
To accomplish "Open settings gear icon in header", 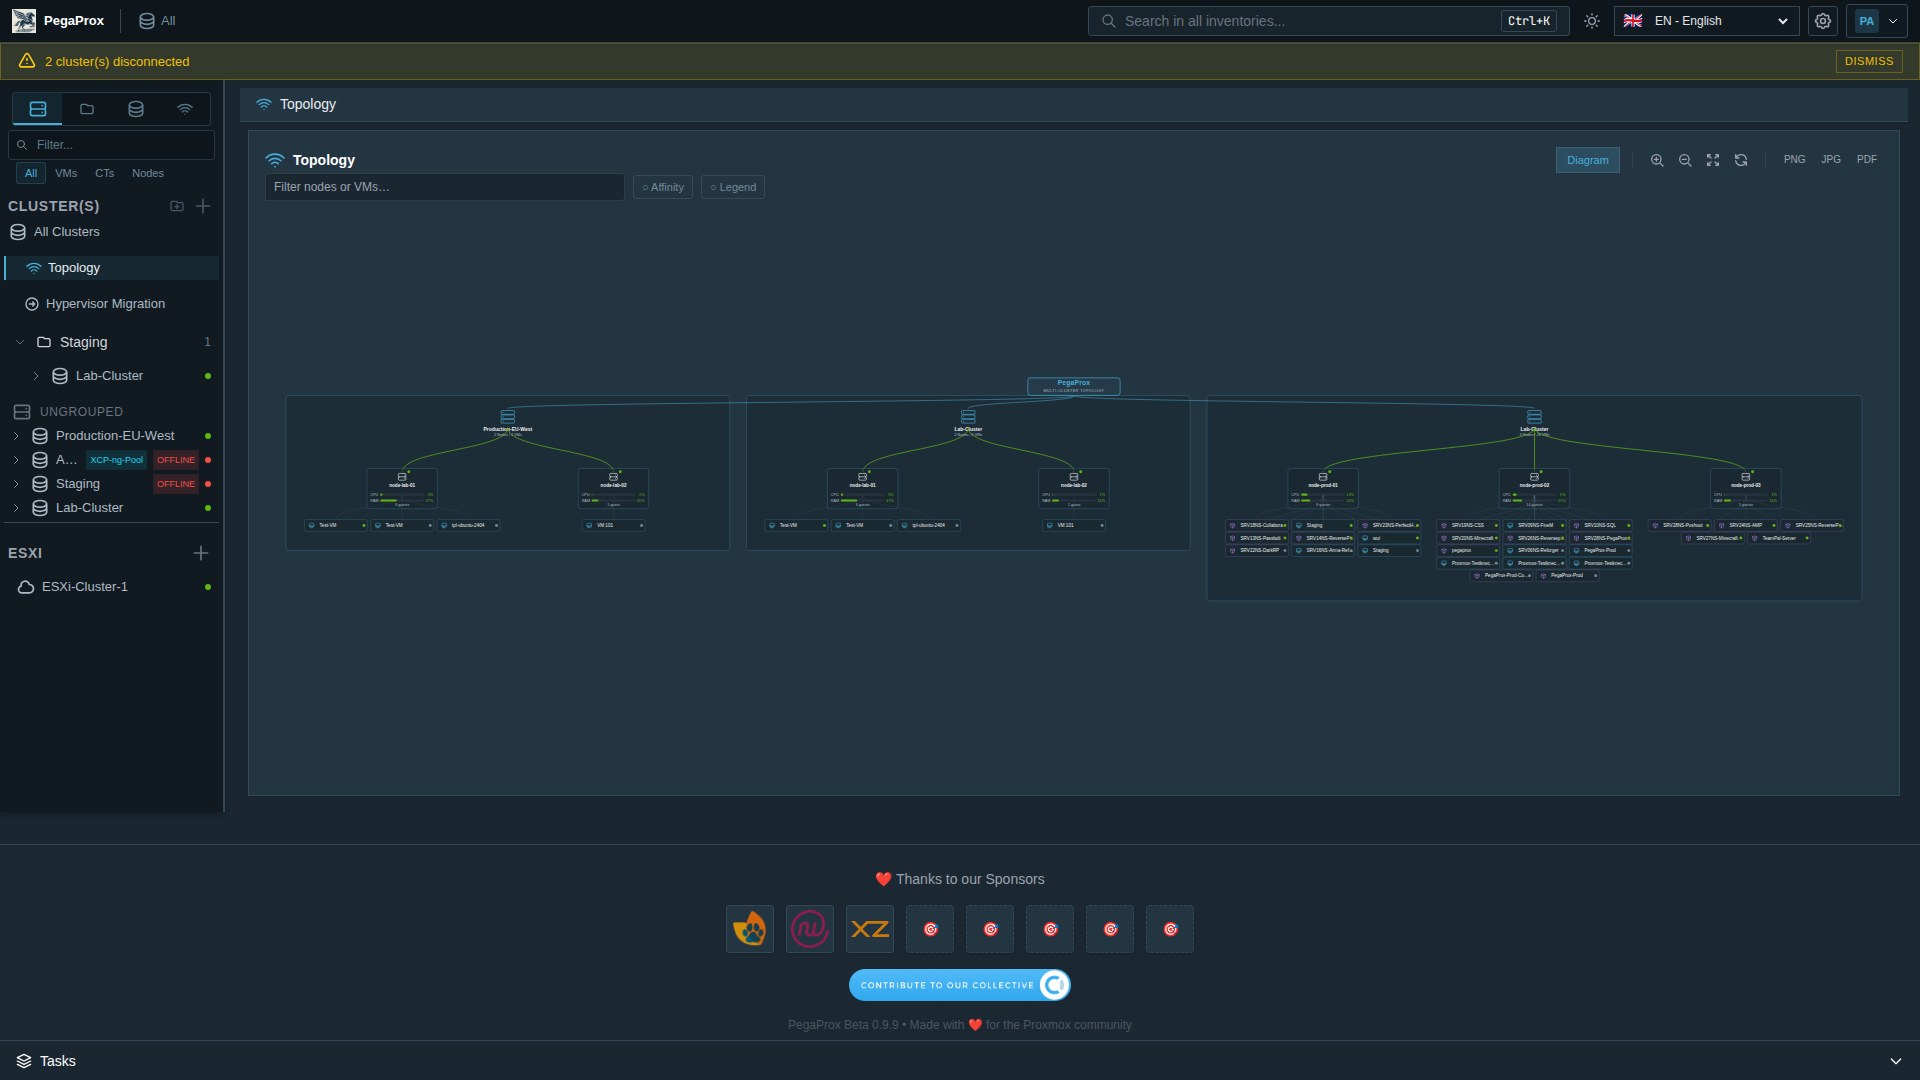I will (1823, 21).
